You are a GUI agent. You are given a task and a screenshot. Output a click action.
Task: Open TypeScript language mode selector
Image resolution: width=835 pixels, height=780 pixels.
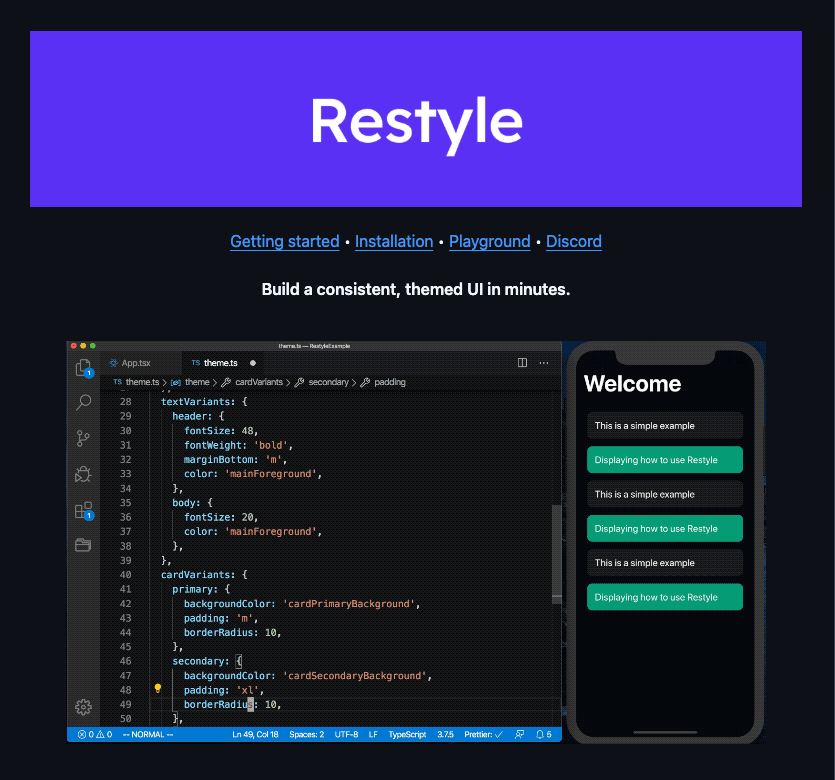407,735
